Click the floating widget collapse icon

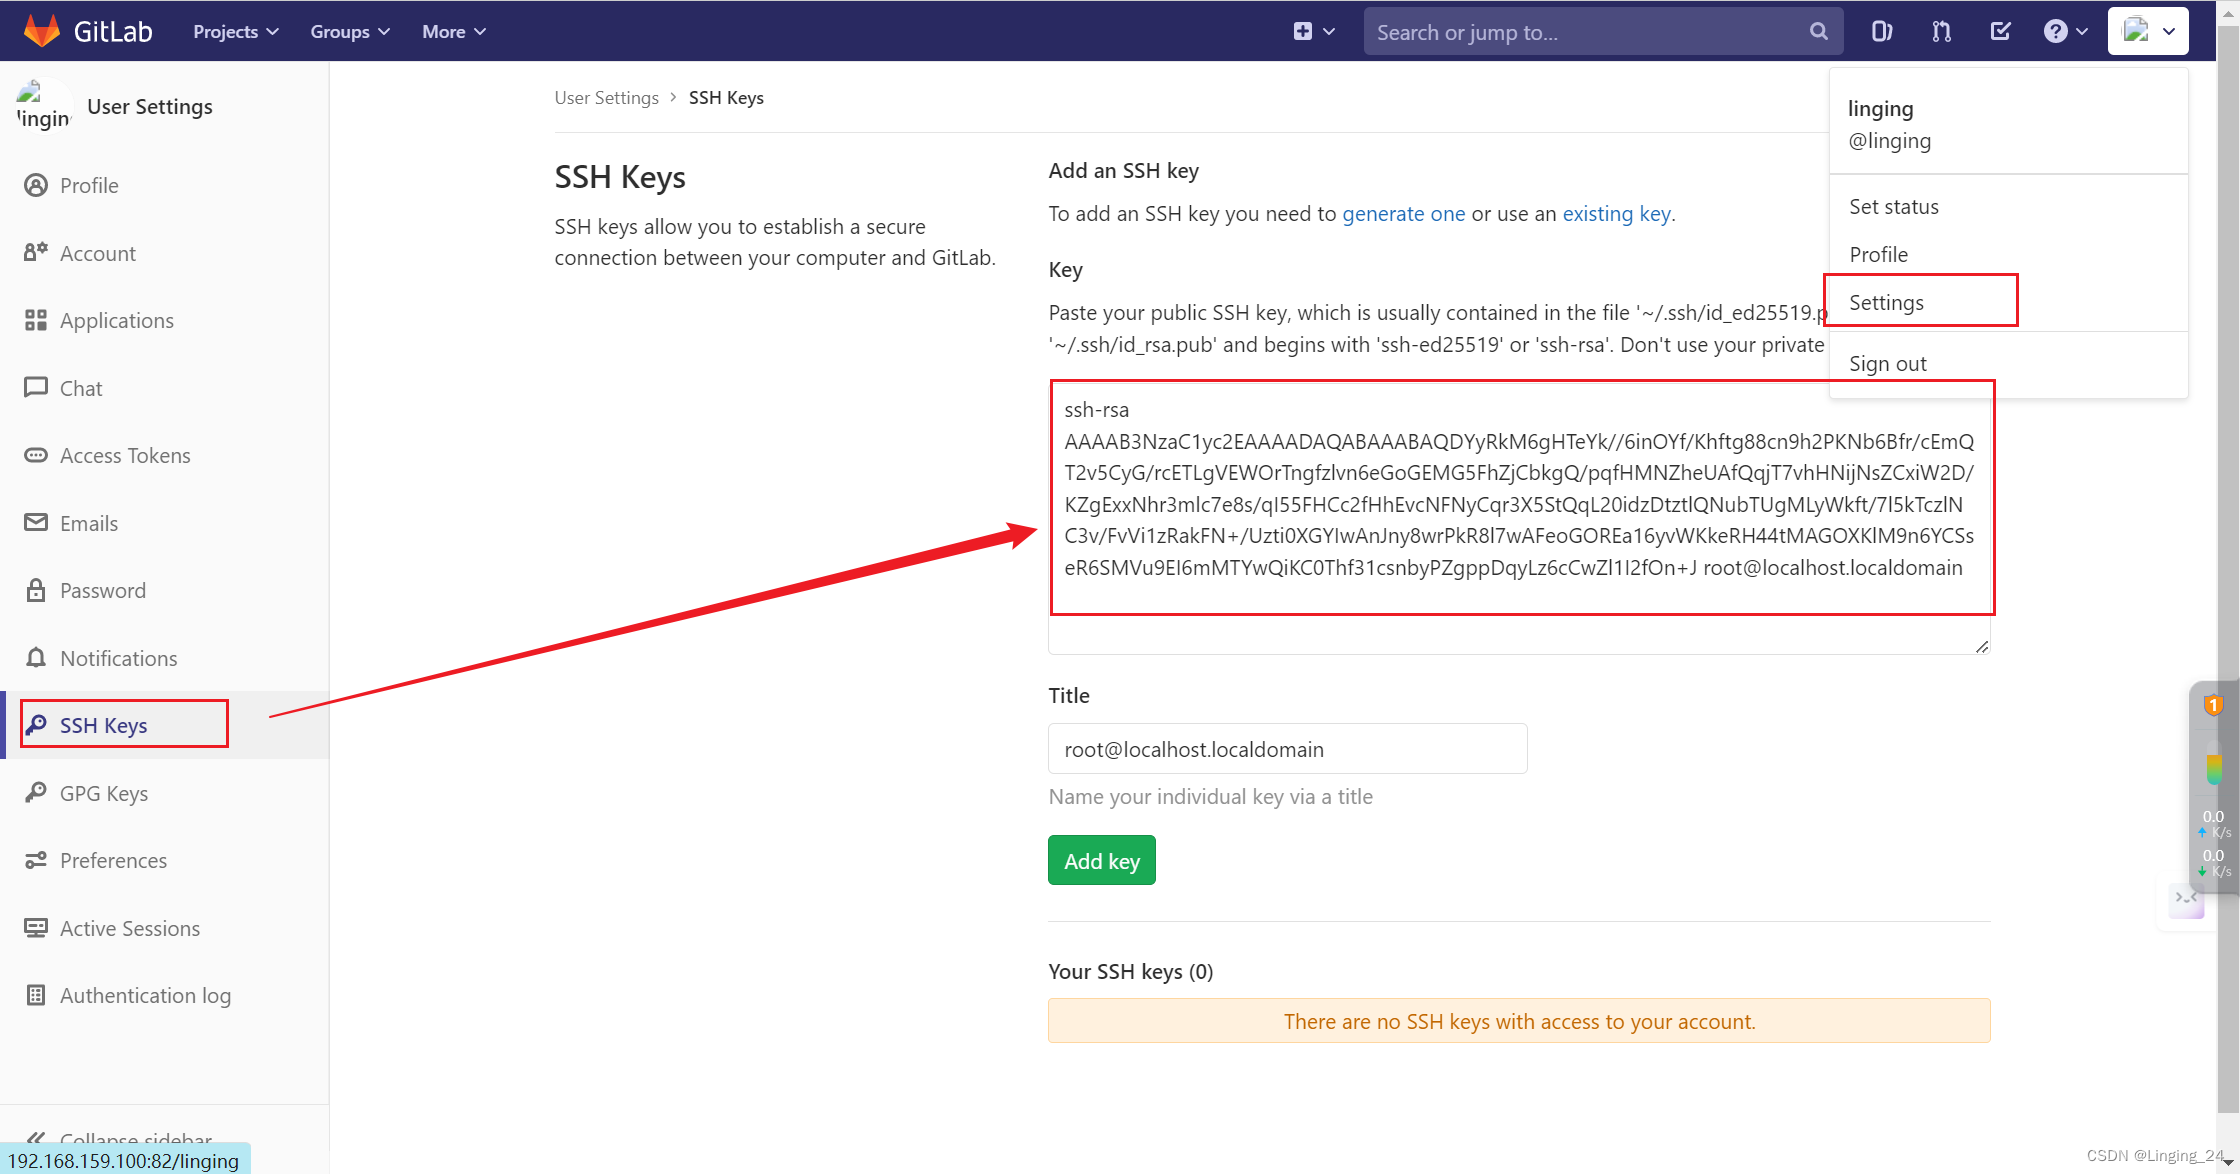2187,899
